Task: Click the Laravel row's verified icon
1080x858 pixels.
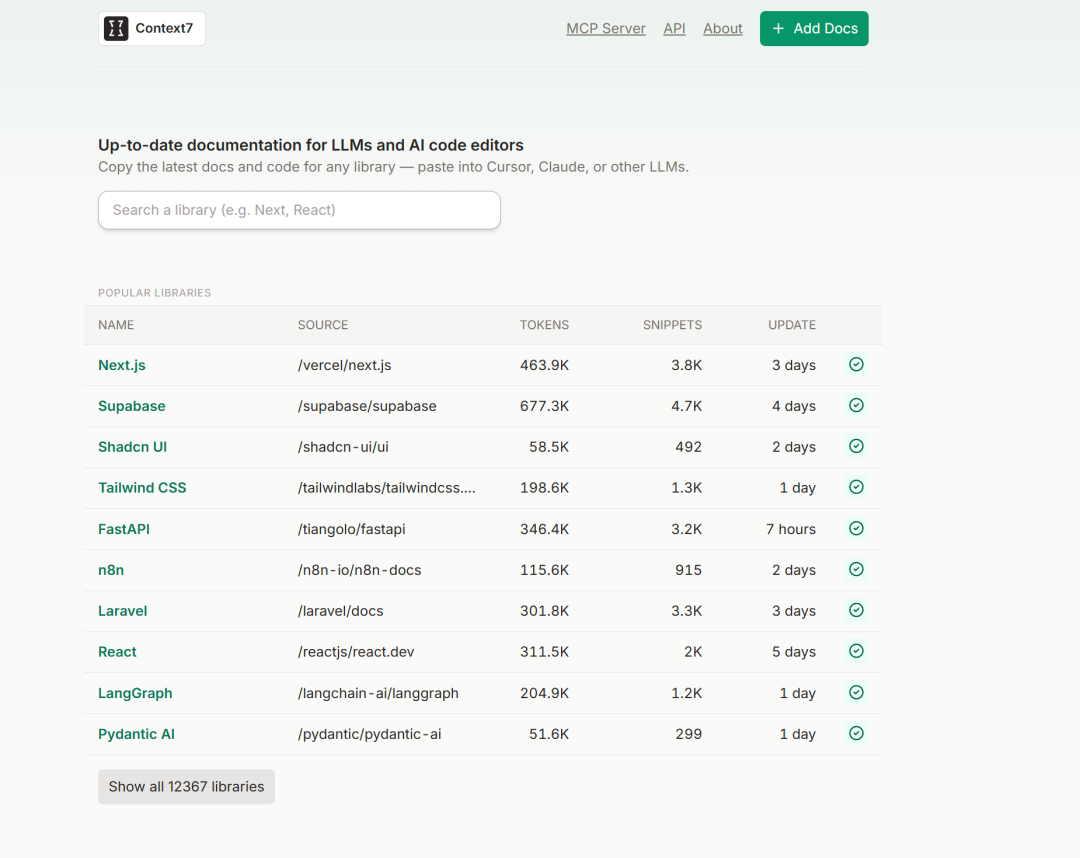Action: click(x=856, y=611)
